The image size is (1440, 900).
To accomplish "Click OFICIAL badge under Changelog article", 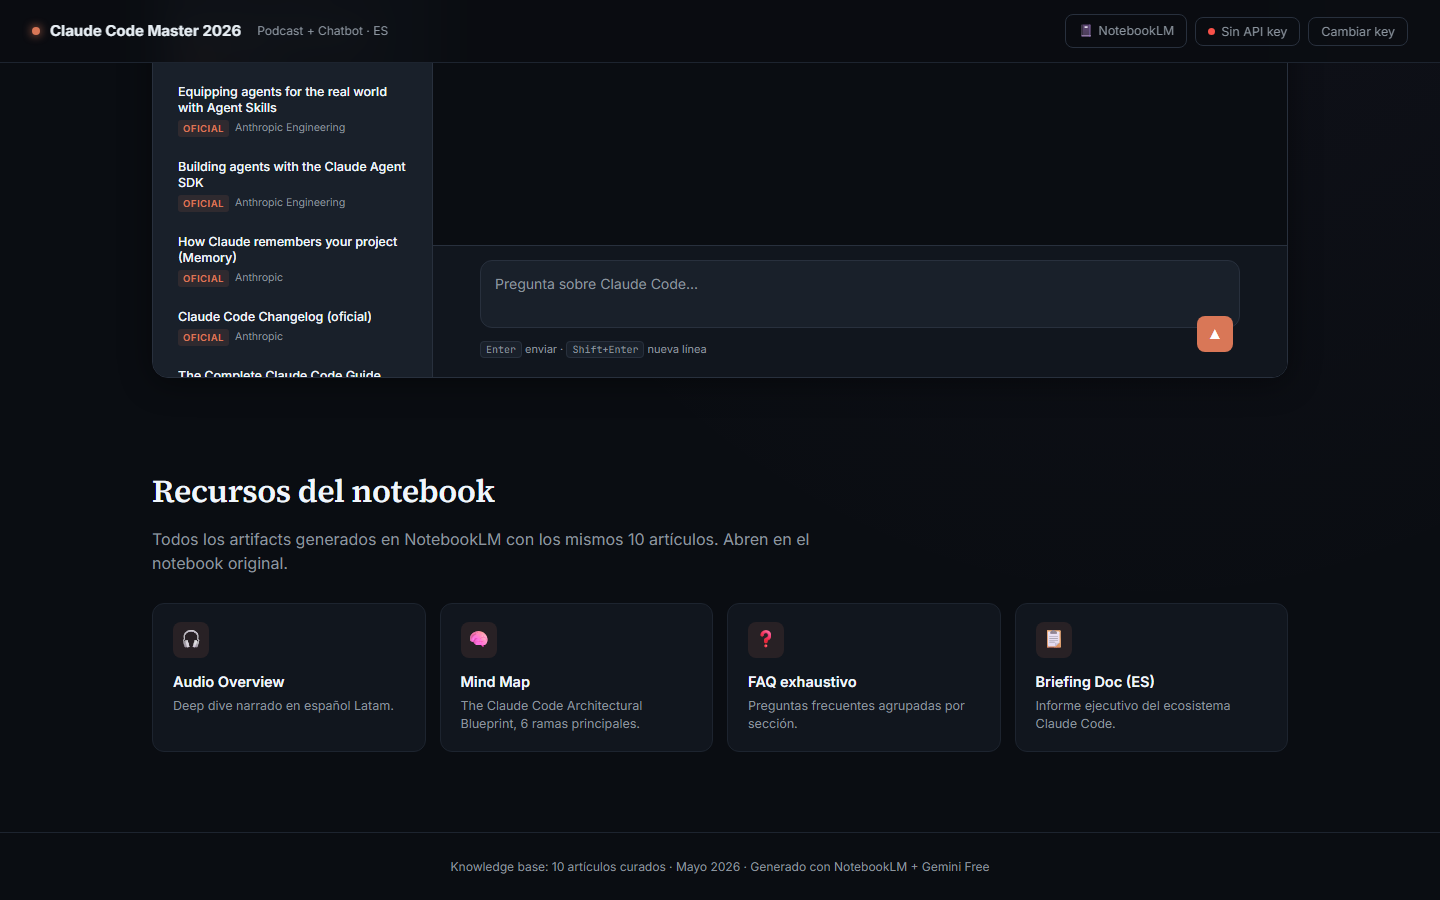I will (x=203, y=337).
